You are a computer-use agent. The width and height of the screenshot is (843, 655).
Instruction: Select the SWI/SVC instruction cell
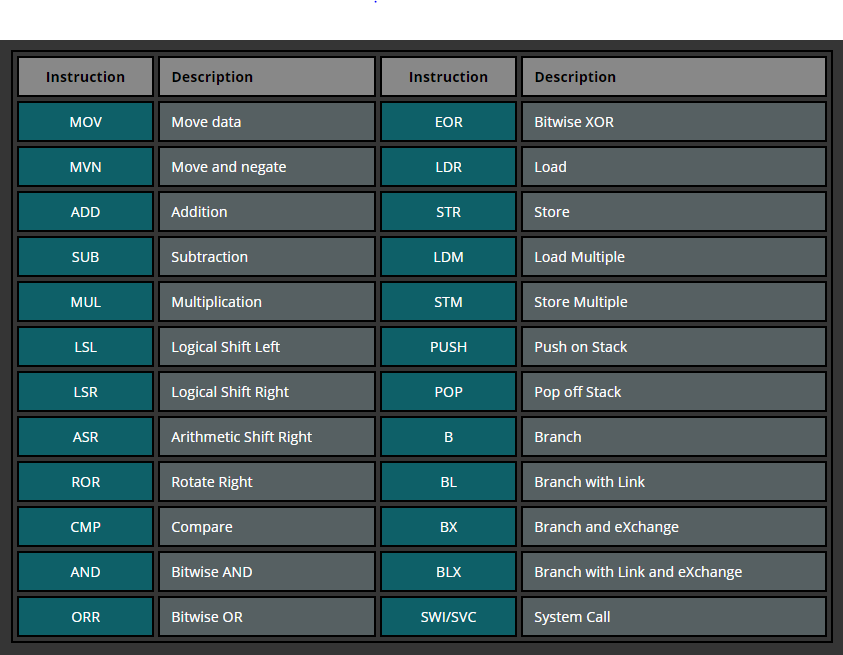click(448, 617)
